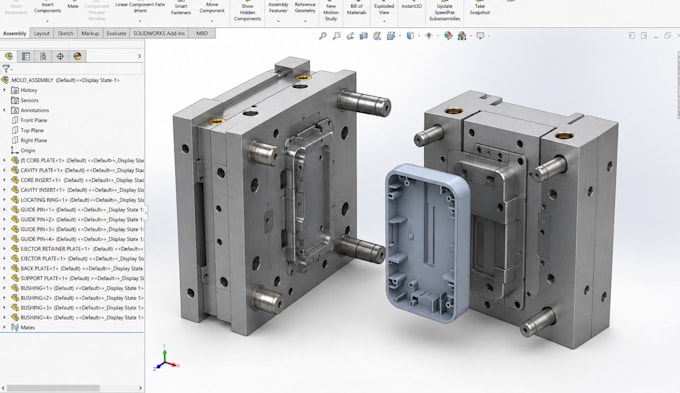Viewport: 680px width, 393px height.
Task: Click the Instant3D button
Action: pos(412,5)
